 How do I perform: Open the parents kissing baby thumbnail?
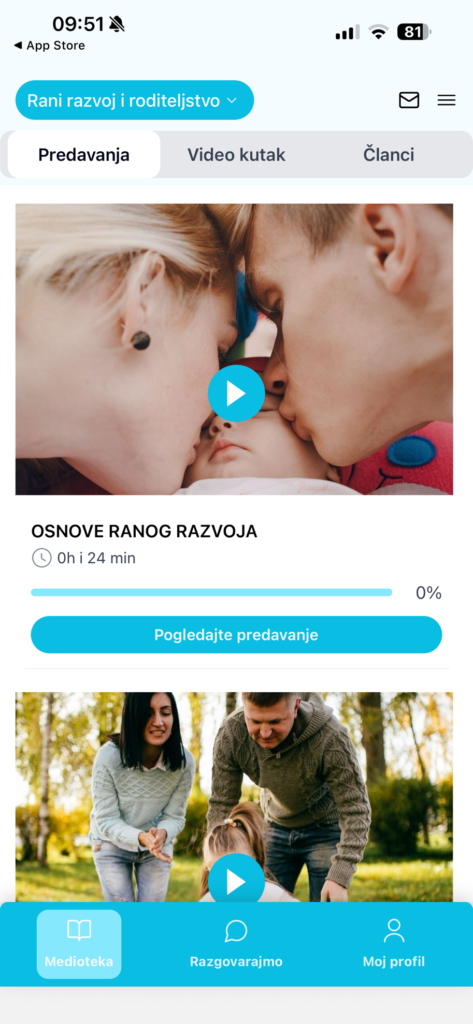pyautogui.click(x=234, y=349)
